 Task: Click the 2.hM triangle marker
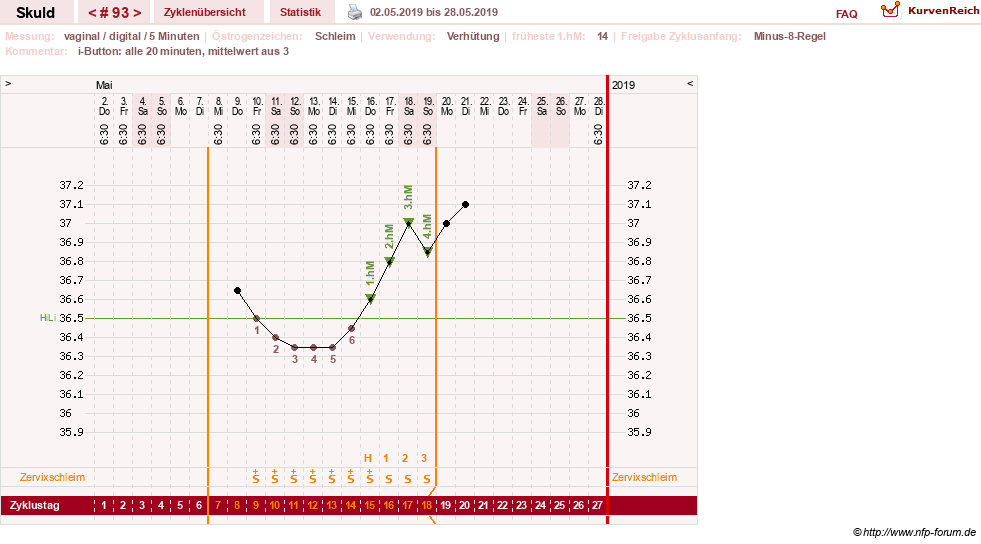click(389, 261)
